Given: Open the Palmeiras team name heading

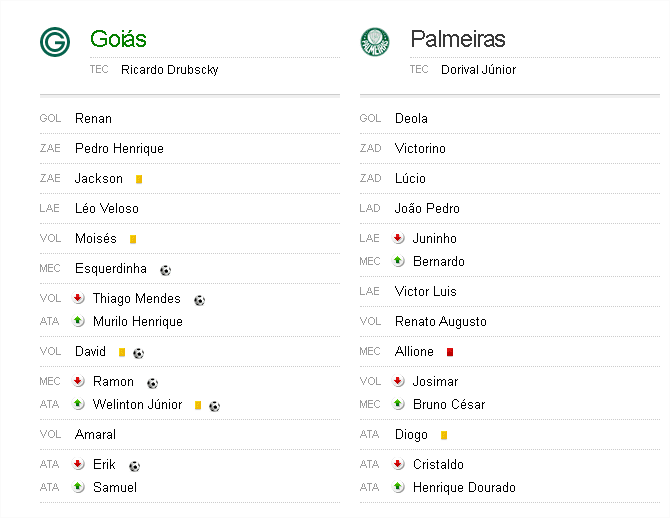Looking at the screenshot, I should [x=458, y=39].
